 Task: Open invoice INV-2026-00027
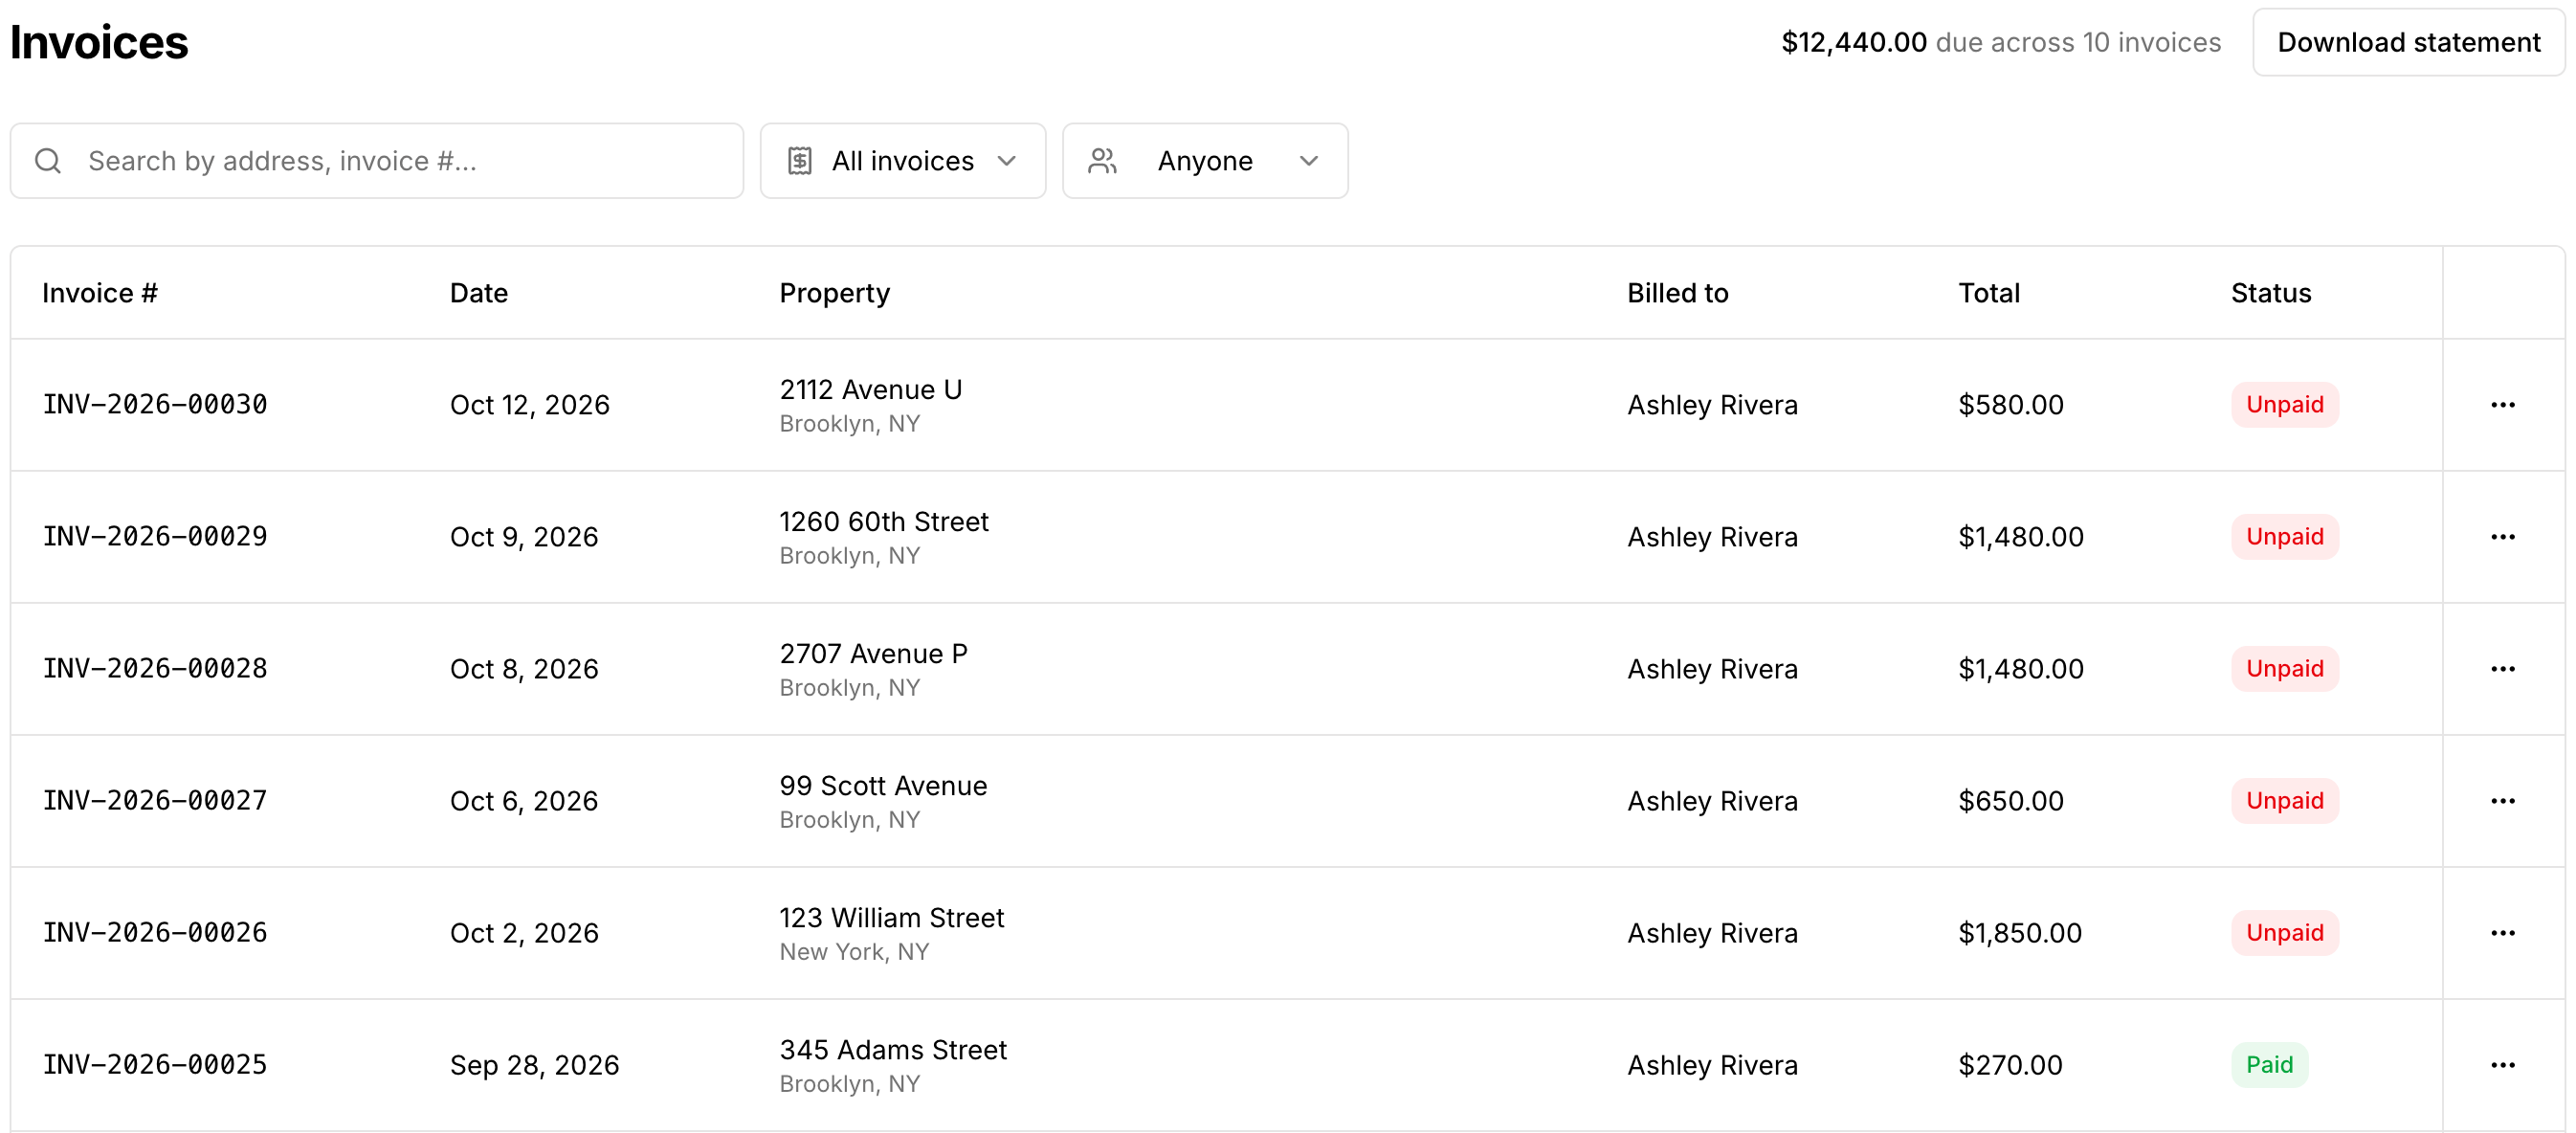(155, 801)
